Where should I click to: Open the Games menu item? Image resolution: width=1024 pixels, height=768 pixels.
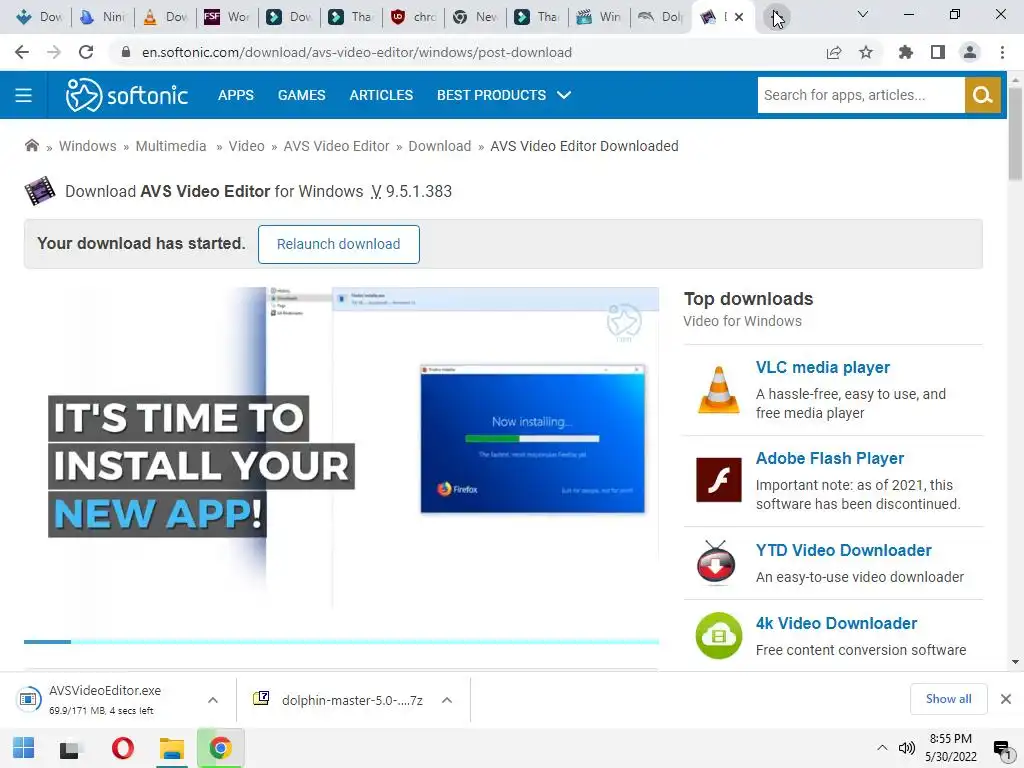click(301, 95)
